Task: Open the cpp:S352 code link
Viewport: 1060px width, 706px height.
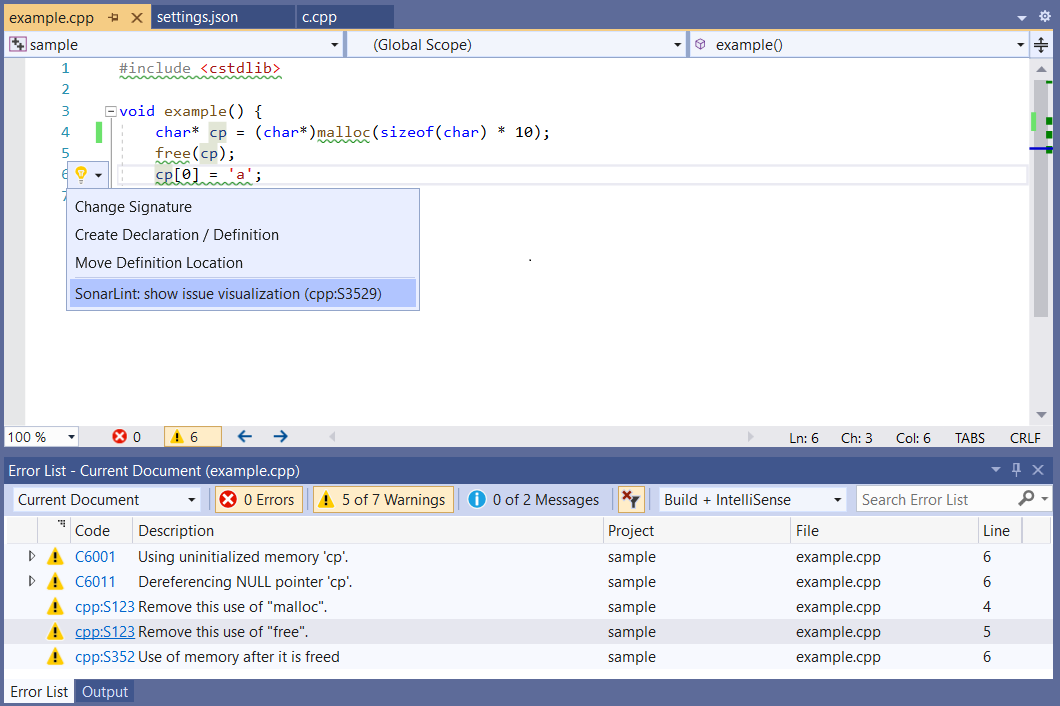Action: 105,657
